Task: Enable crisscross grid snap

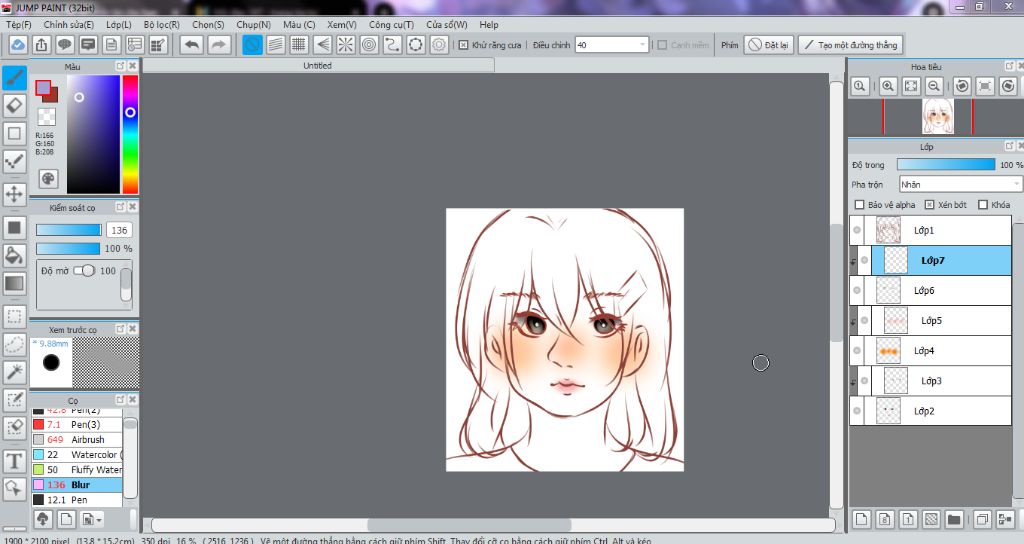Action: (x=299, y=45)
